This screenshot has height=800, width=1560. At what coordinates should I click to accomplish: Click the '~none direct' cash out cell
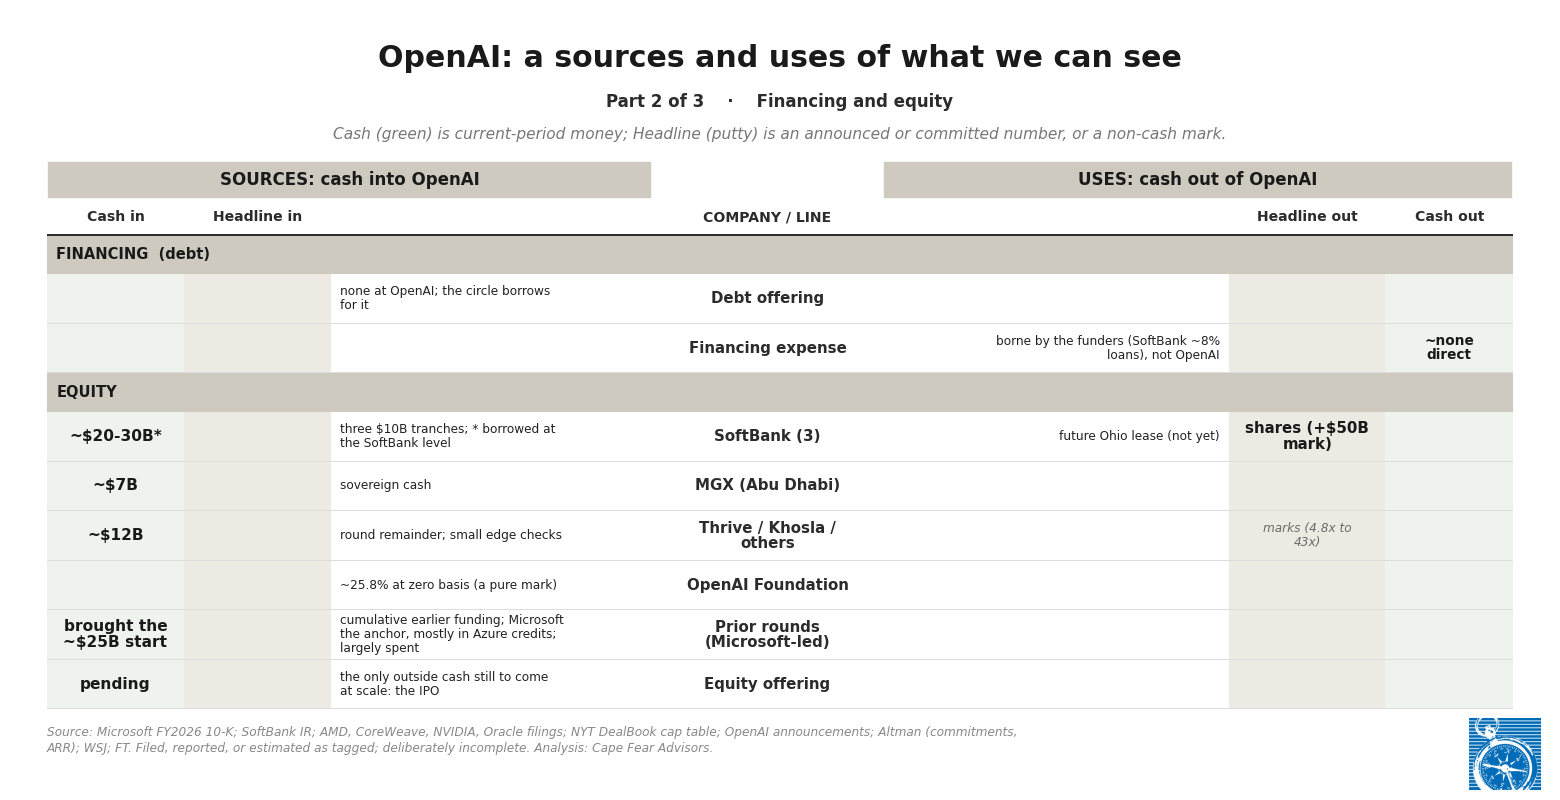1449,348
